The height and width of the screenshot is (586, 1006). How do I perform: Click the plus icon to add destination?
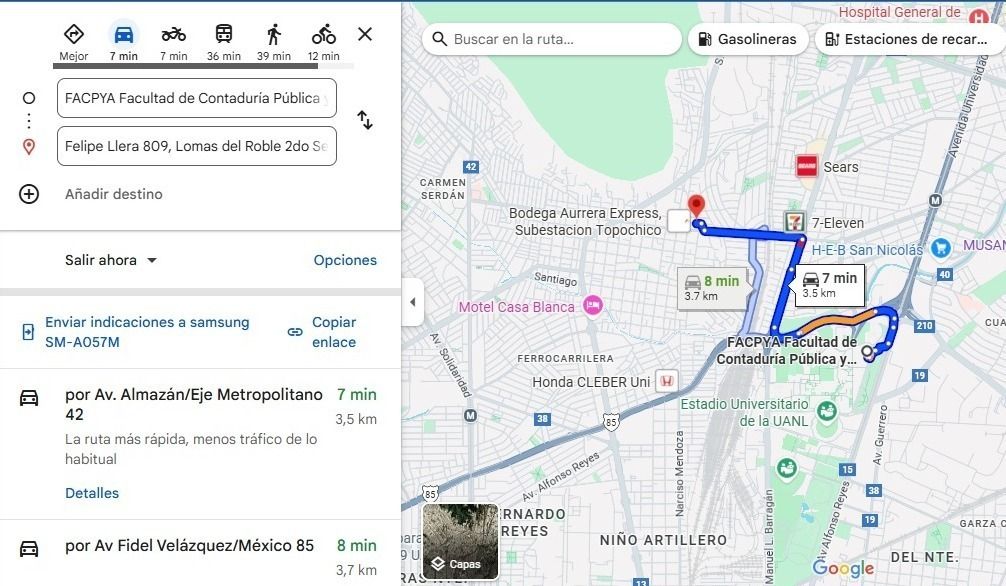29,194
